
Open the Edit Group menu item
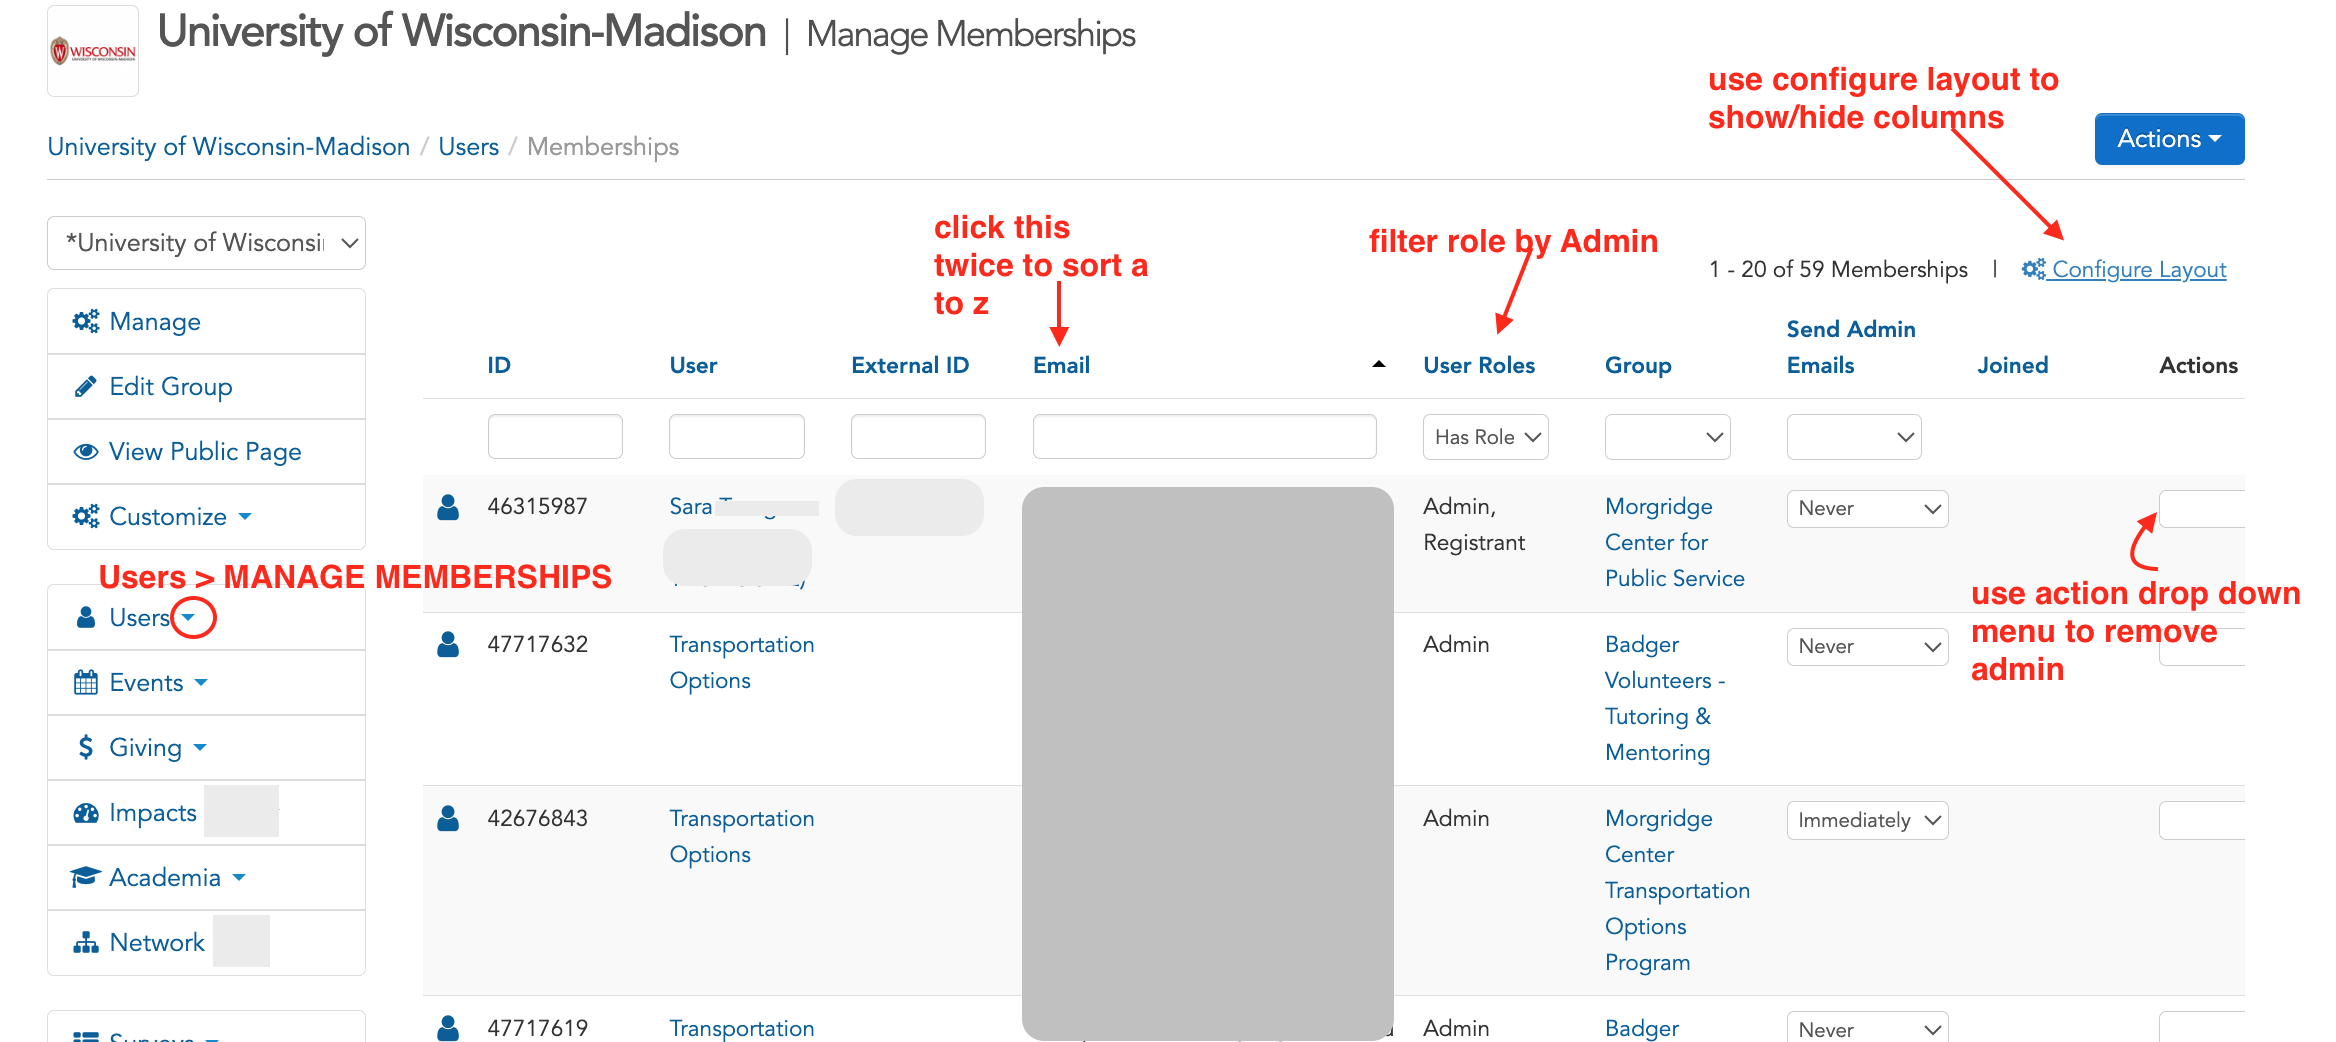(206, 386)
